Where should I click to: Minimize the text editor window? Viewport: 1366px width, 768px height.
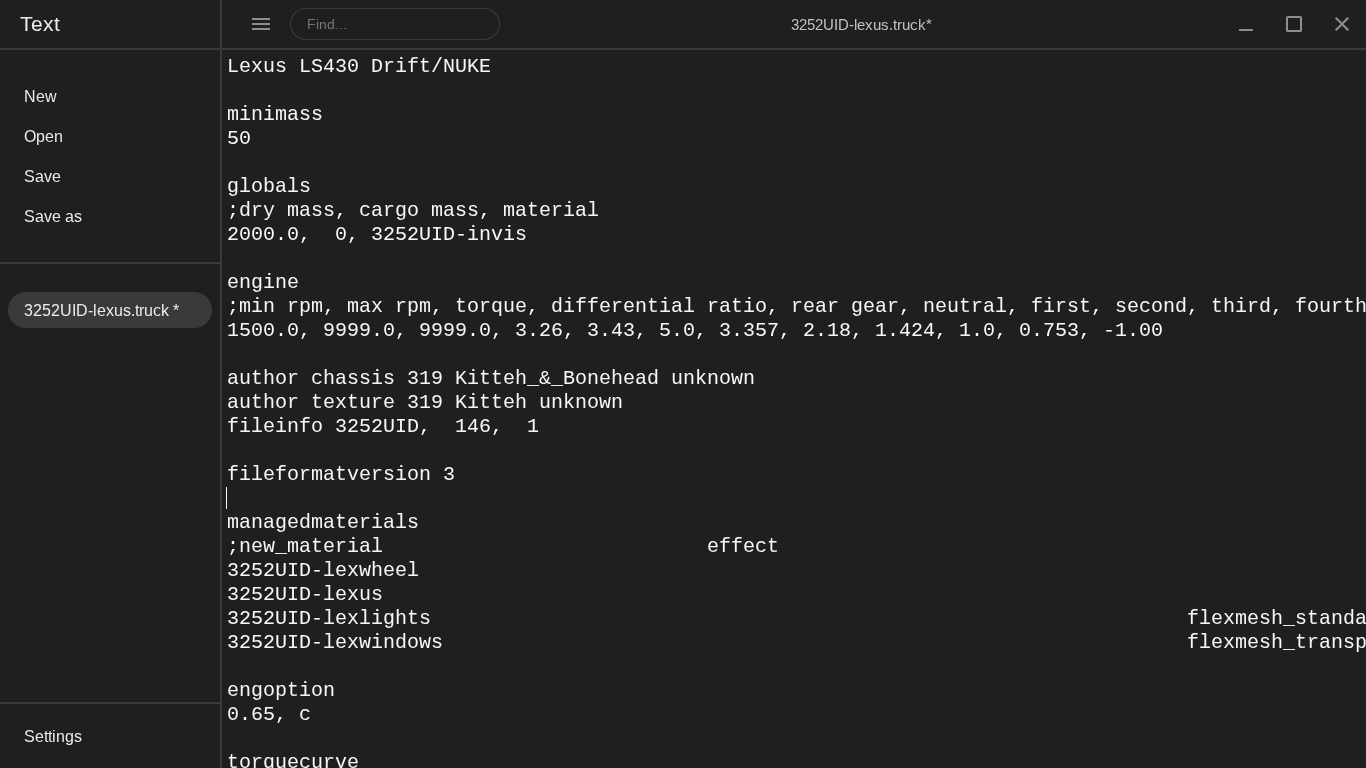click(1246, 24)
